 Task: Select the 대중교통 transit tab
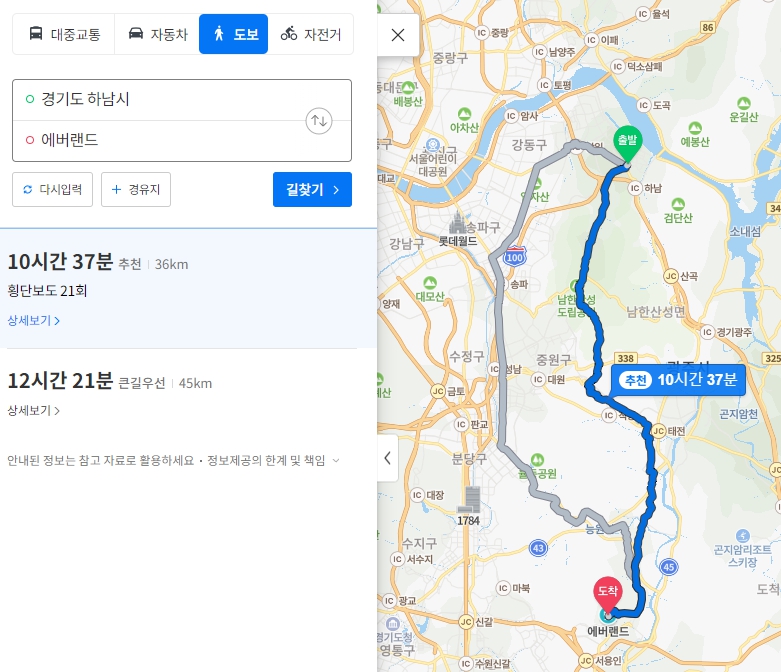[x=64, y=34]
